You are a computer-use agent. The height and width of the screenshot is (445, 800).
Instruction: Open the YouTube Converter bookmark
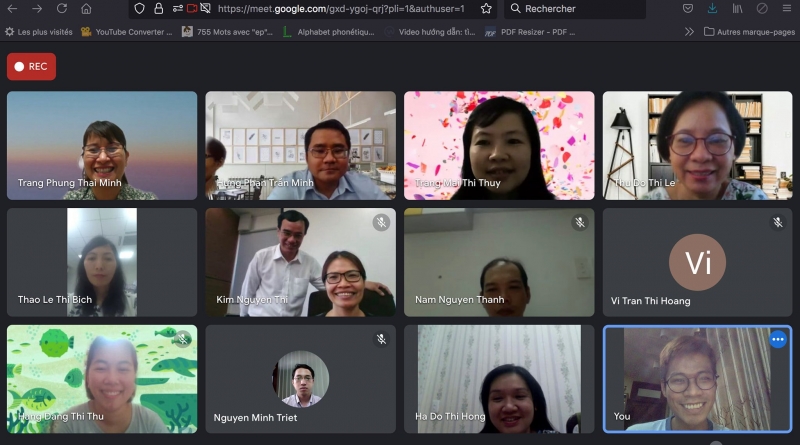click(x=126, y=32)
